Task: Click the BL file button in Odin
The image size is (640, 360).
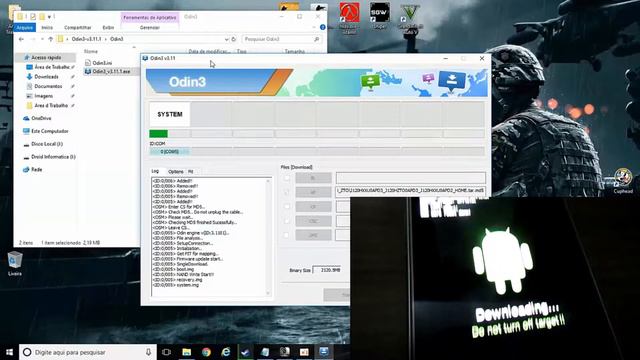Action: 313,178
